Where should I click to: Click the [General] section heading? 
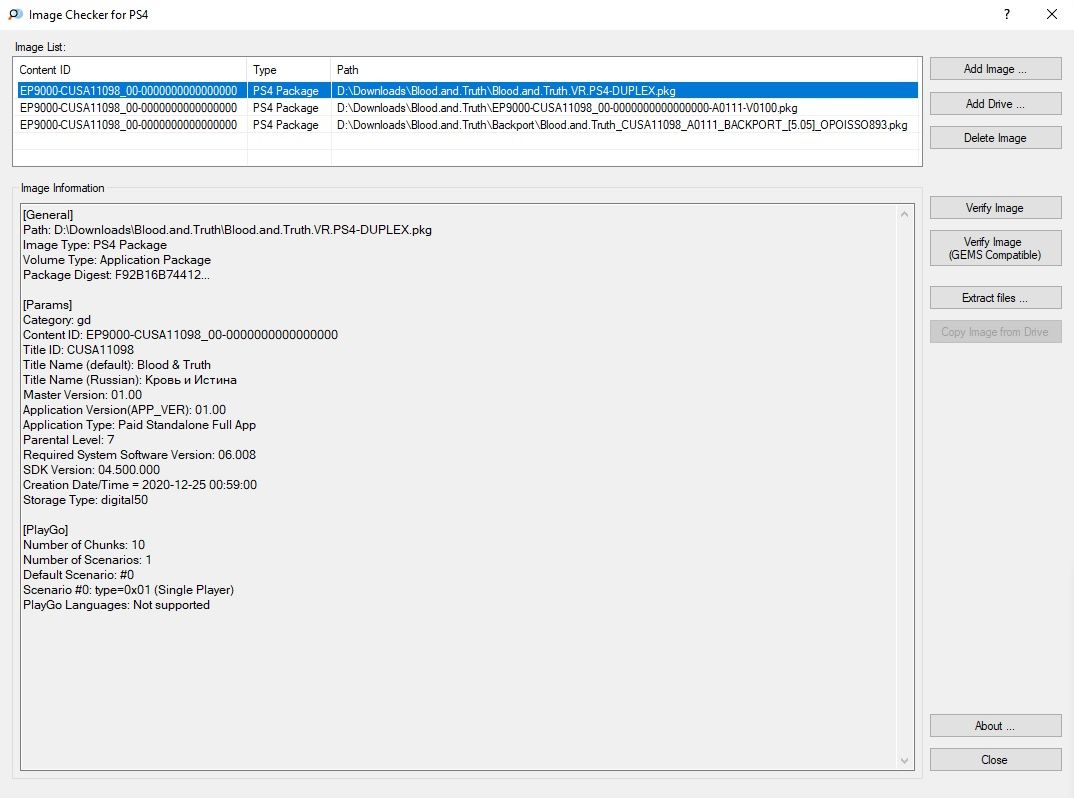pos(48,214)
